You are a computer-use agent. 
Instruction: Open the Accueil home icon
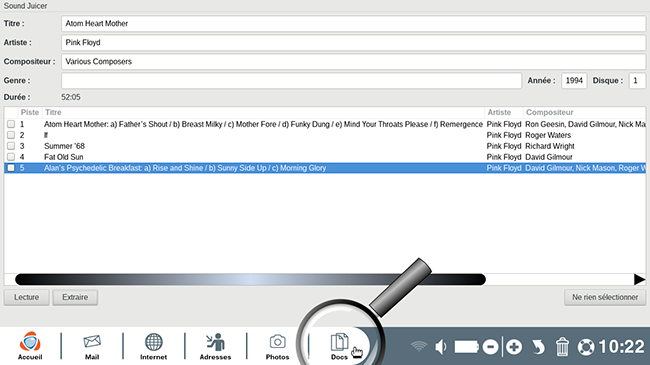pyautogui.click(x=30, y=346)
